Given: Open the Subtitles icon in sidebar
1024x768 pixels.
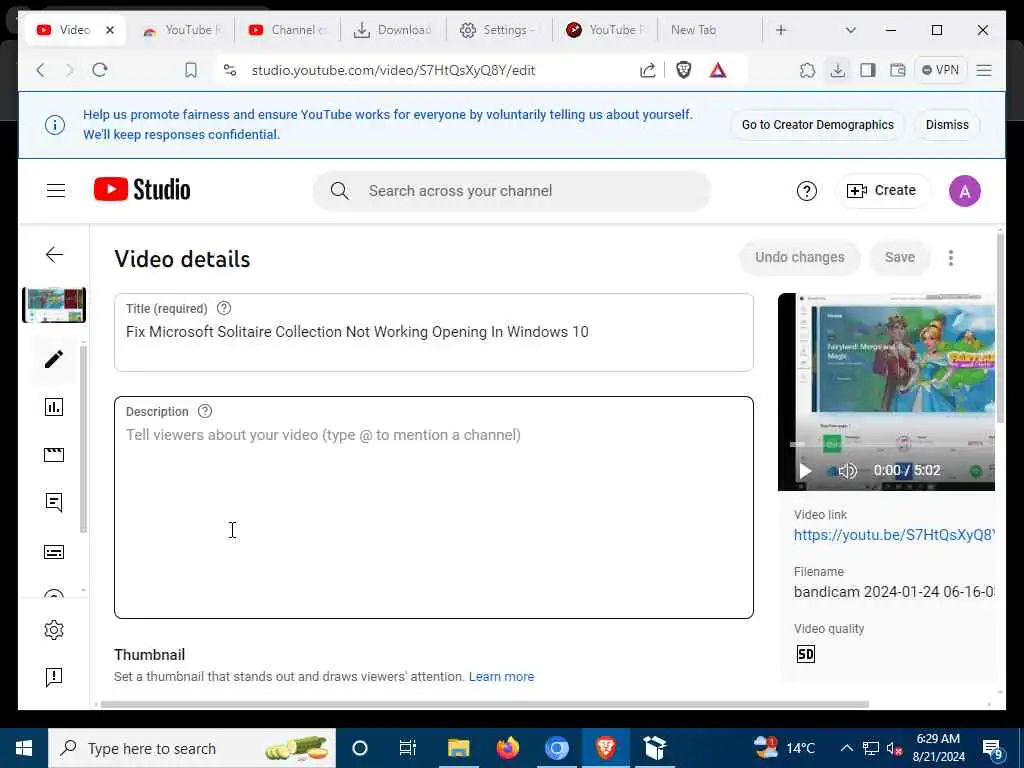Looking at the screenshot, I should (54, 552).
